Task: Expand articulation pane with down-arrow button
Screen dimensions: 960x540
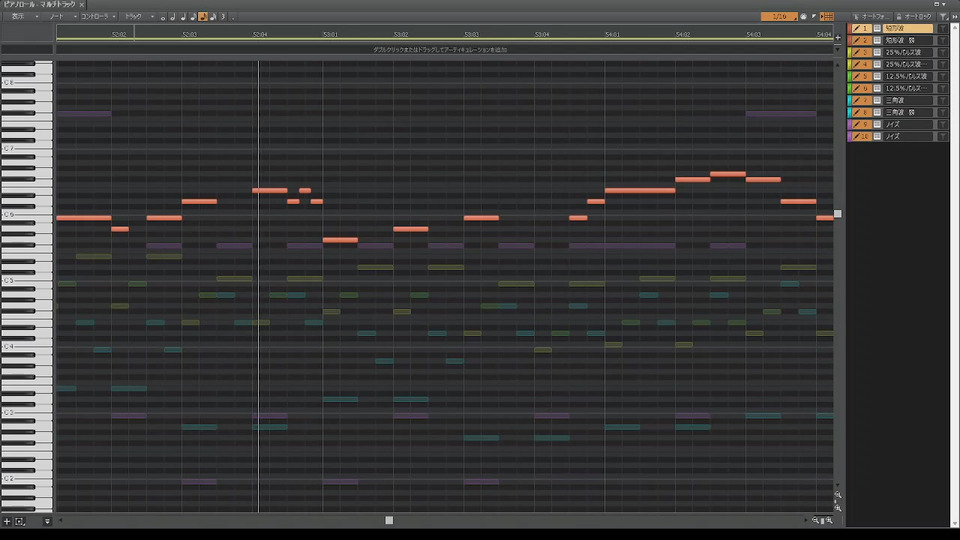Action: [838, 50]
